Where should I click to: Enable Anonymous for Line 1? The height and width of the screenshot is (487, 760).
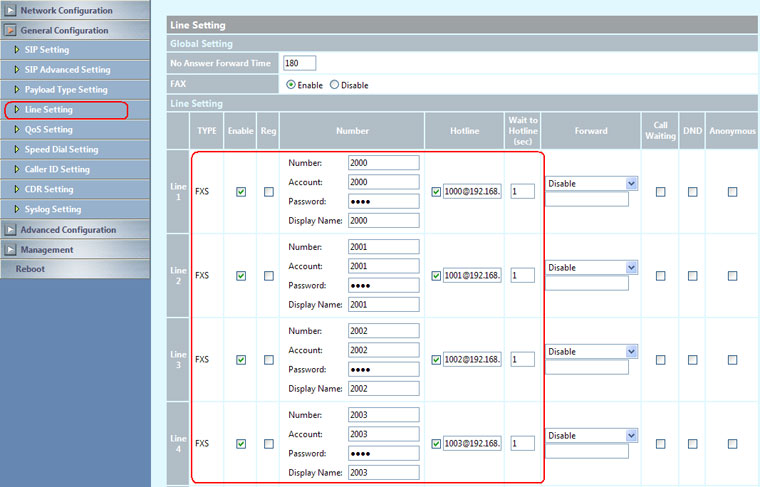point(733,192)
